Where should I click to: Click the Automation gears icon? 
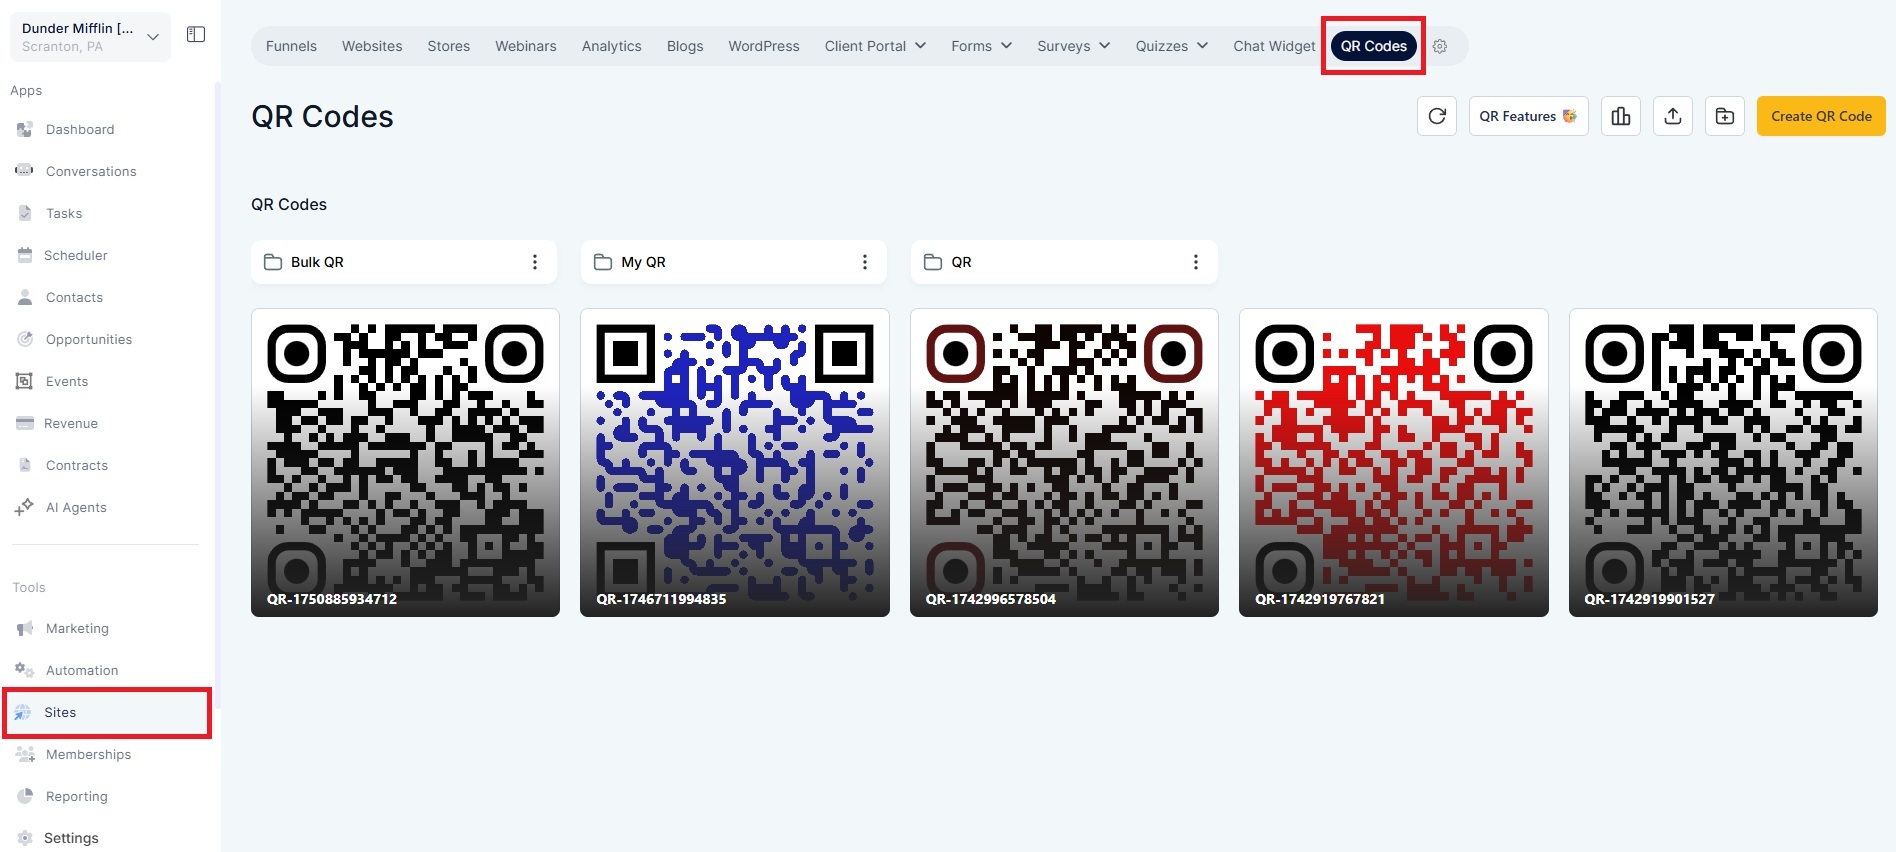(25, 670)
